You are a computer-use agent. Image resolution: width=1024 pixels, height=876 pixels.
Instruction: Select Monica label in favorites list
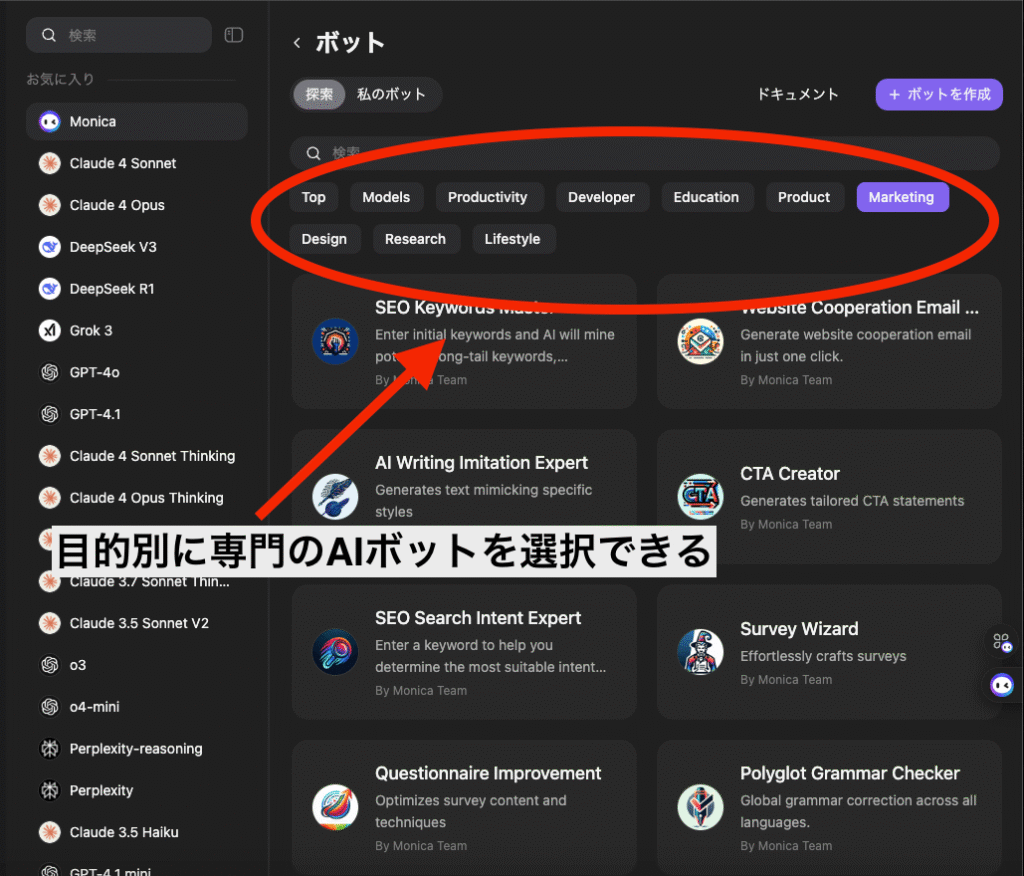coord(93,122)
